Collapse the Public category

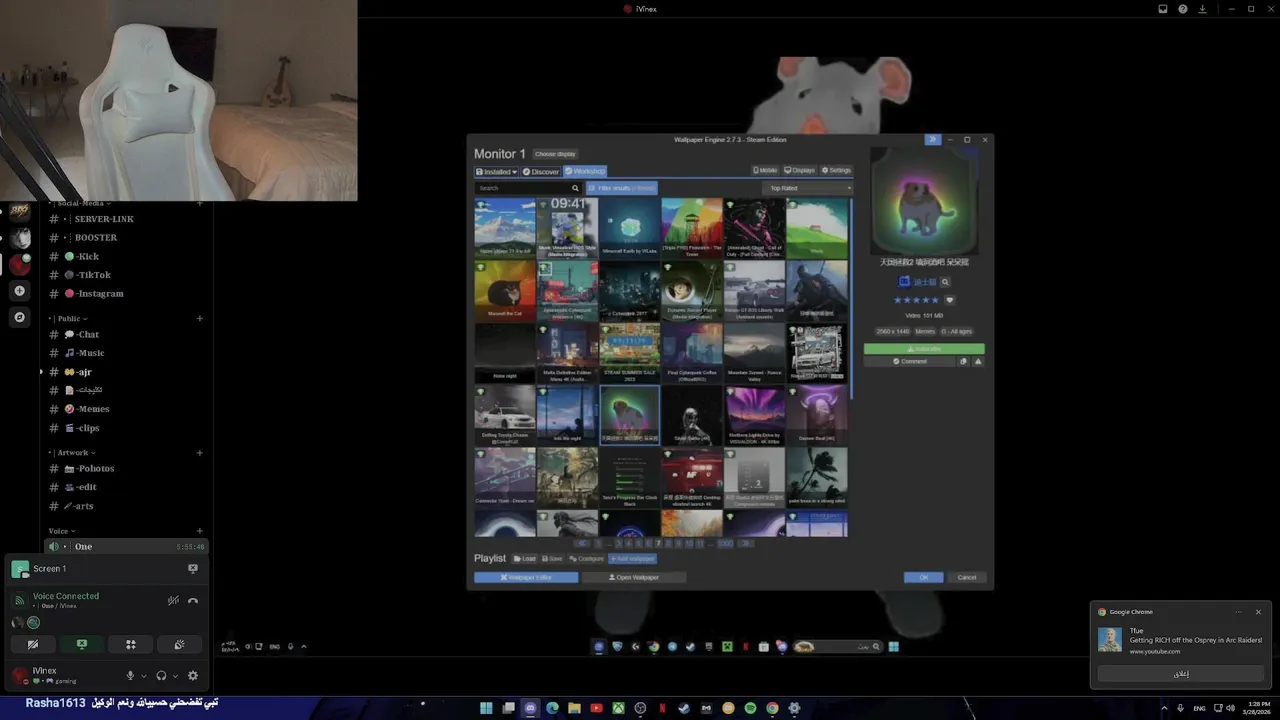point(68,319)
